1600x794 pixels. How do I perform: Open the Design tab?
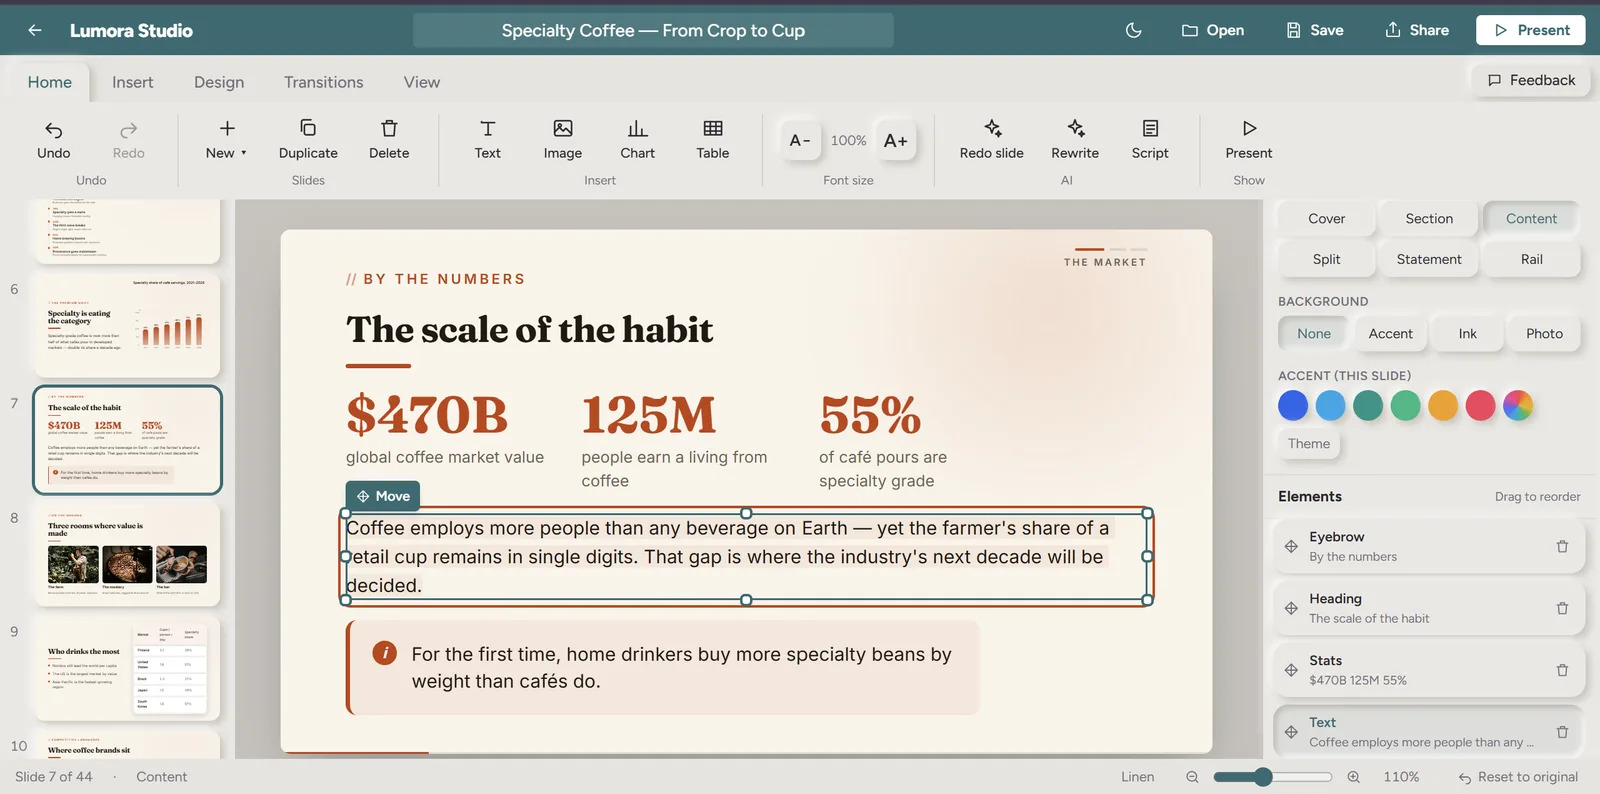point(219,82)
